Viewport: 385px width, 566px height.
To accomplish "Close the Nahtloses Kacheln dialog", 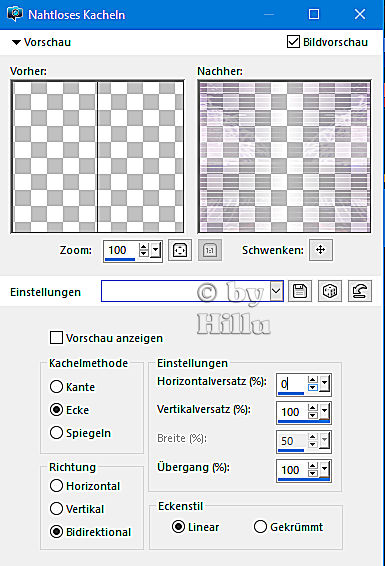I will (360, 14).
